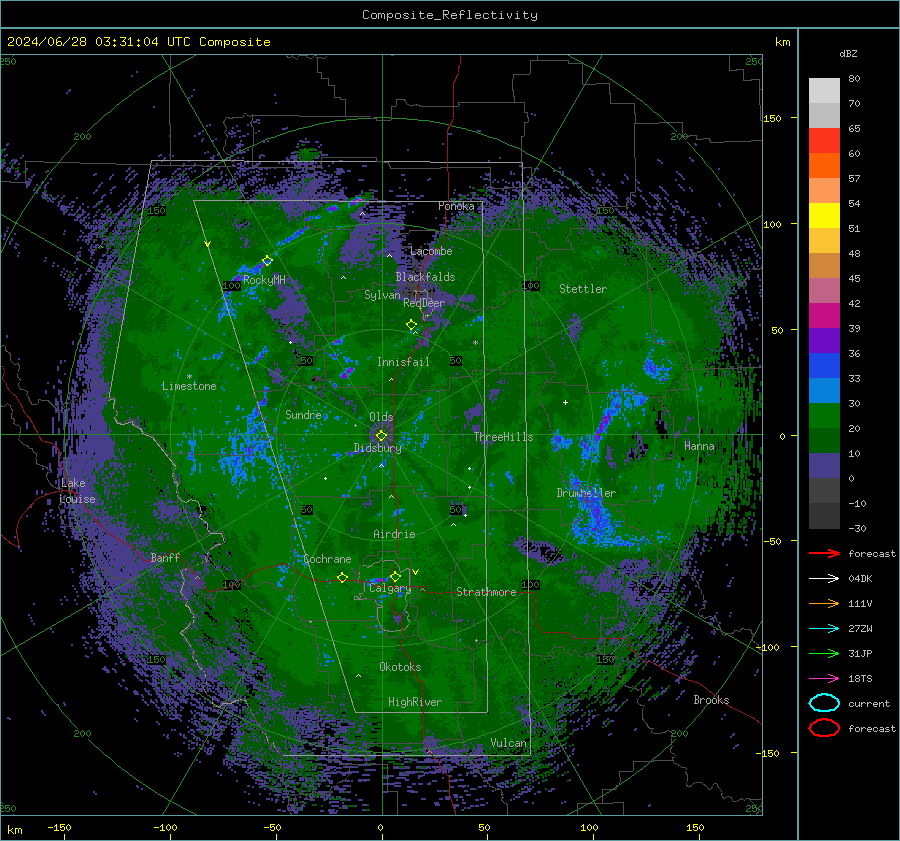900x841 pixels.
Task: Click the Vulcan label
Action: point(508,743)
